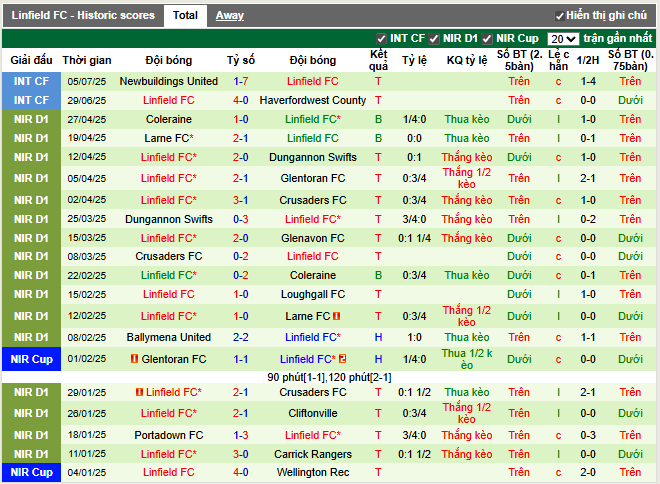Open the 20 recent matches dropdown
Image resolution: width=660 pixels, height=484 pixels.
pyautogui.click(x=563, y=39)
